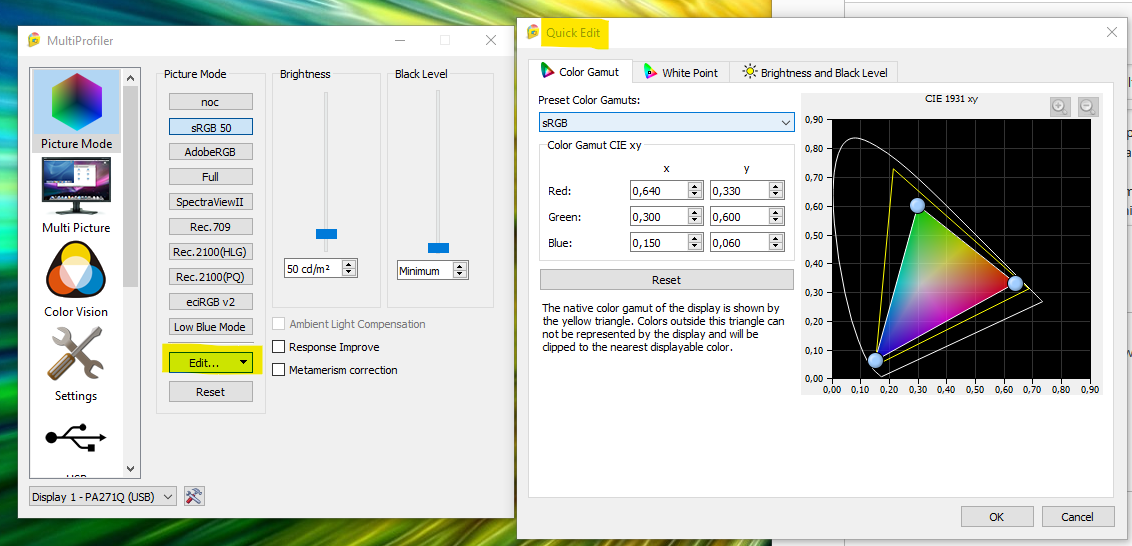Screen dimensions: 1132x546
Task: Select the Multi Picture sidebar icon
Action: [x=76, y=188]
